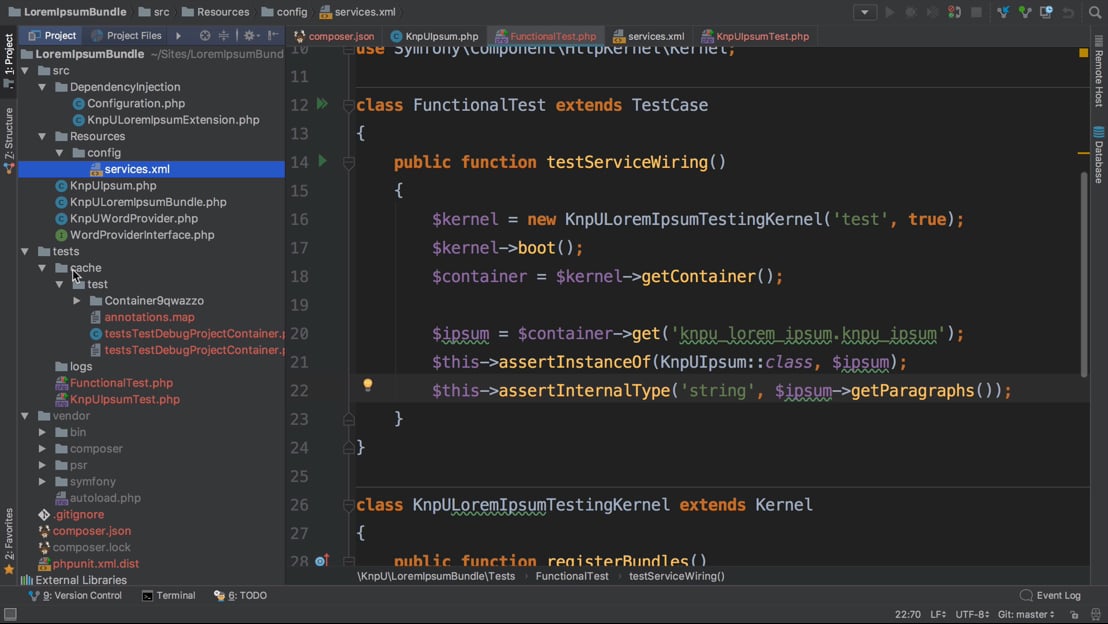
Task: Open Show History clock icon in the toolbar
Action: pyautogui.click(x=1047, y=12)
